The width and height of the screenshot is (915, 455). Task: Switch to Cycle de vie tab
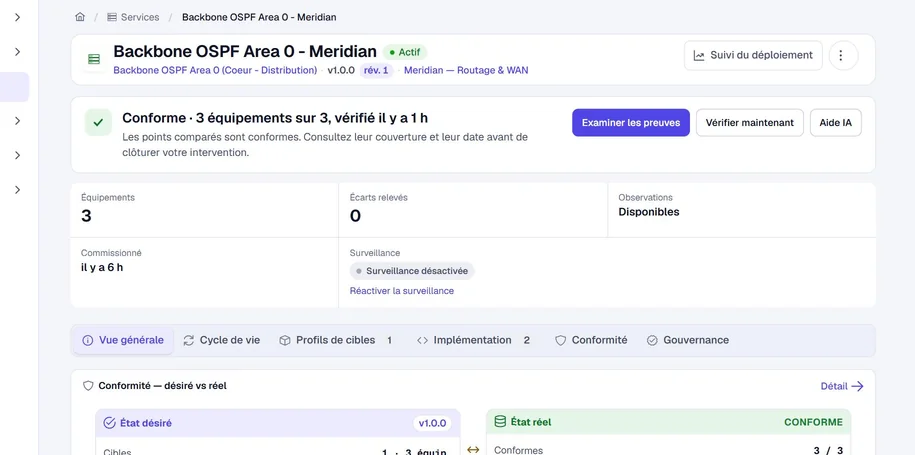point(222,340)
